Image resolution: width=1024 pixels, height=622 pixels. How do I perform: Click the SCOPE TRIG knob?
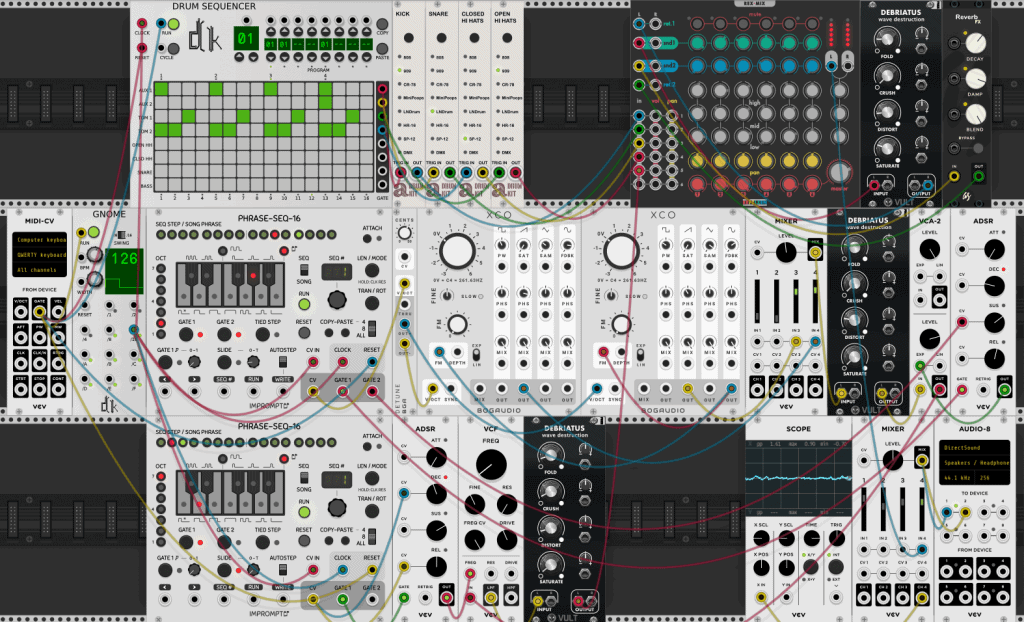[837, 539]
